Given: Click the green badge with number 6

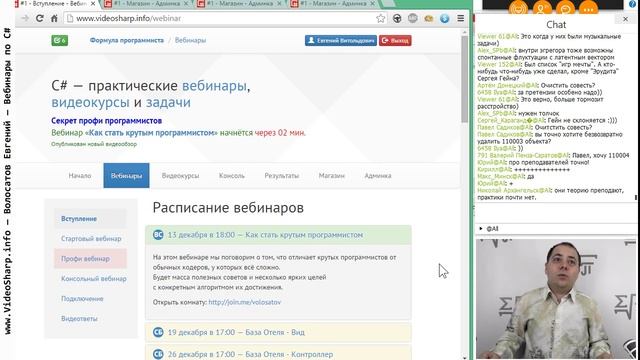Looking at the screenshot, I should pyautogui.click(x=60, y=40).
